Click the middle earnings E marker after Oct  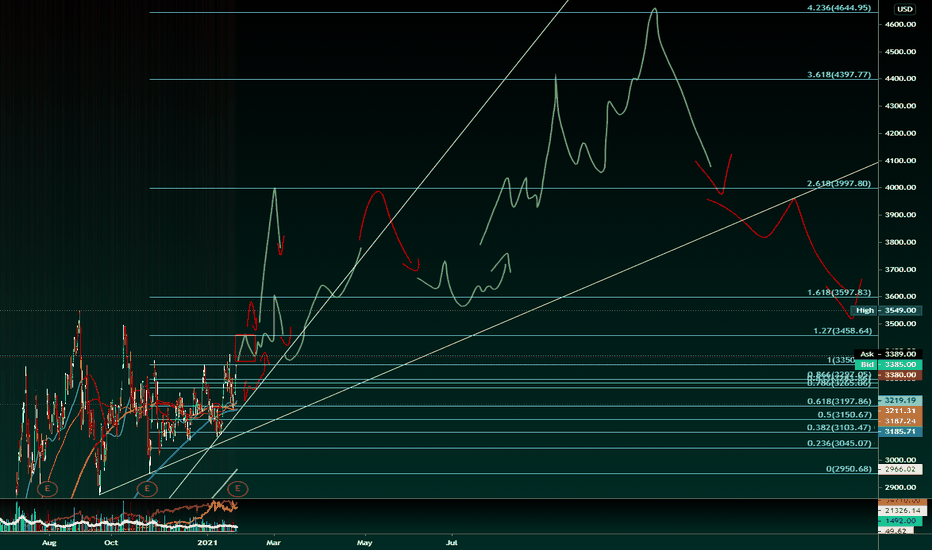coord(147,489)
